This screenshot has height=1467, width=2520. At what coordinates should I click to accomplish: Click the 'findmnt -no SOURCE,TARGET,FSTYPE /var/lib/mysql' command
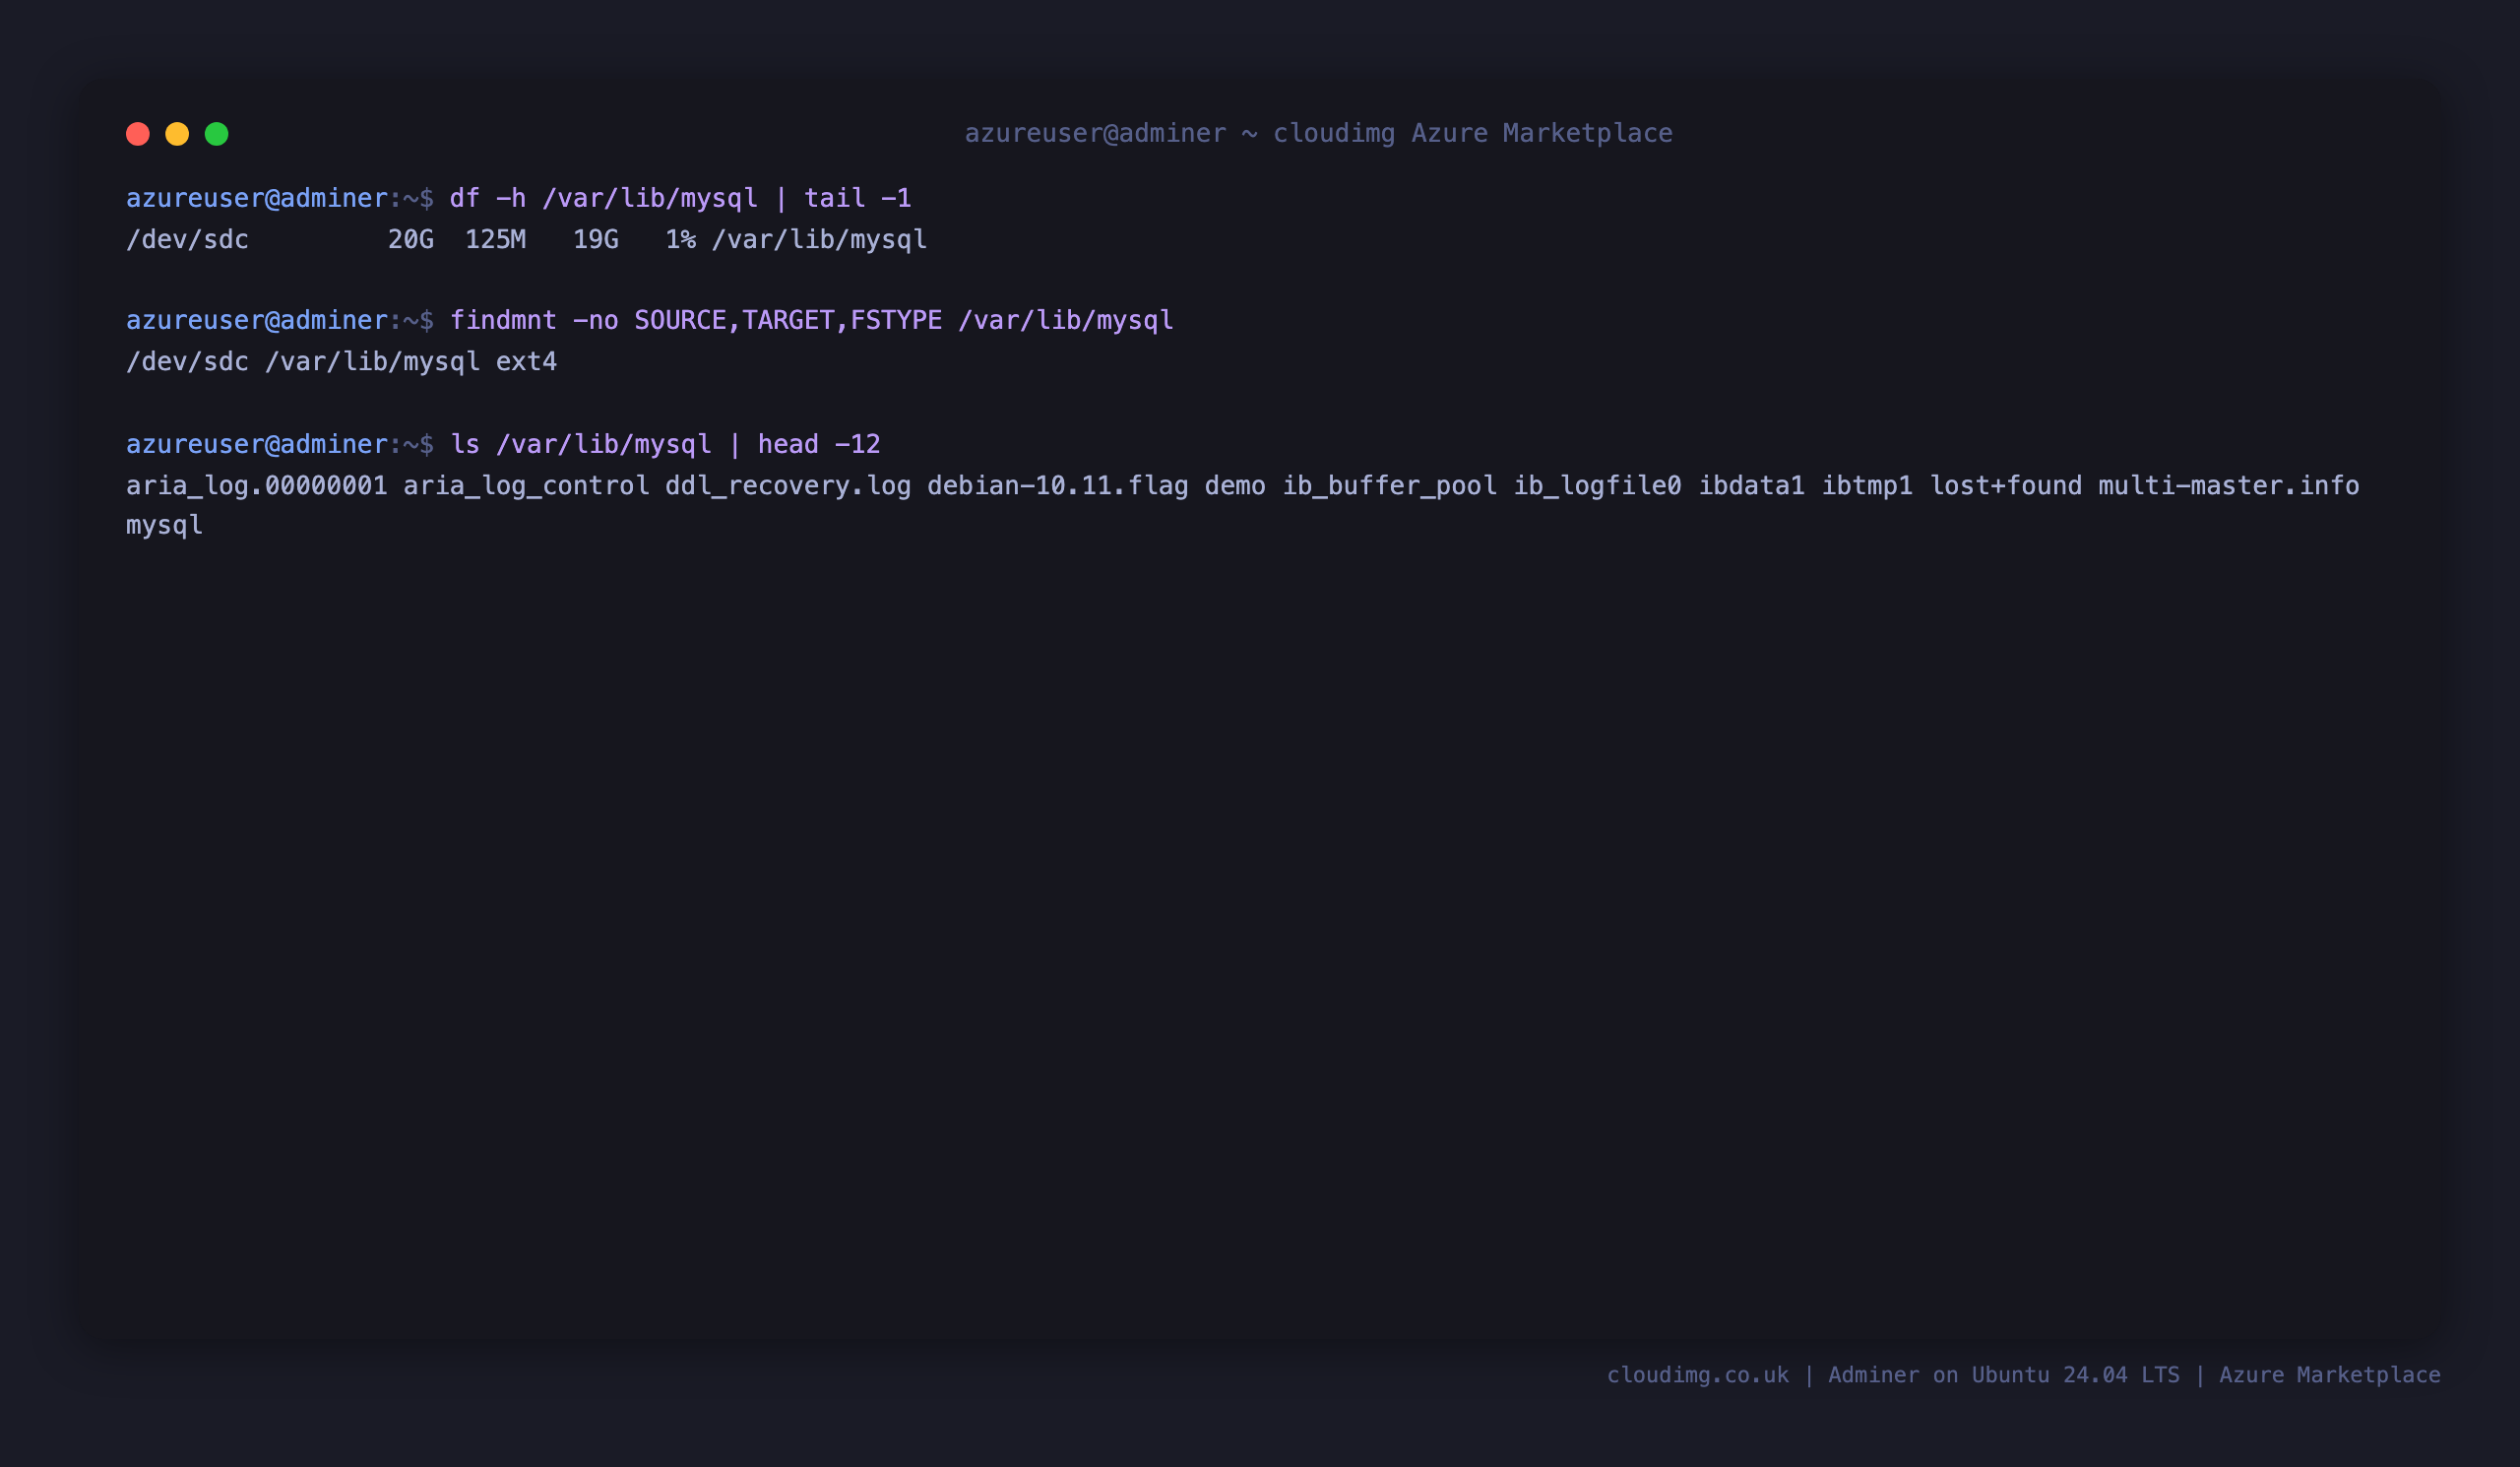[x=811, y=320]
